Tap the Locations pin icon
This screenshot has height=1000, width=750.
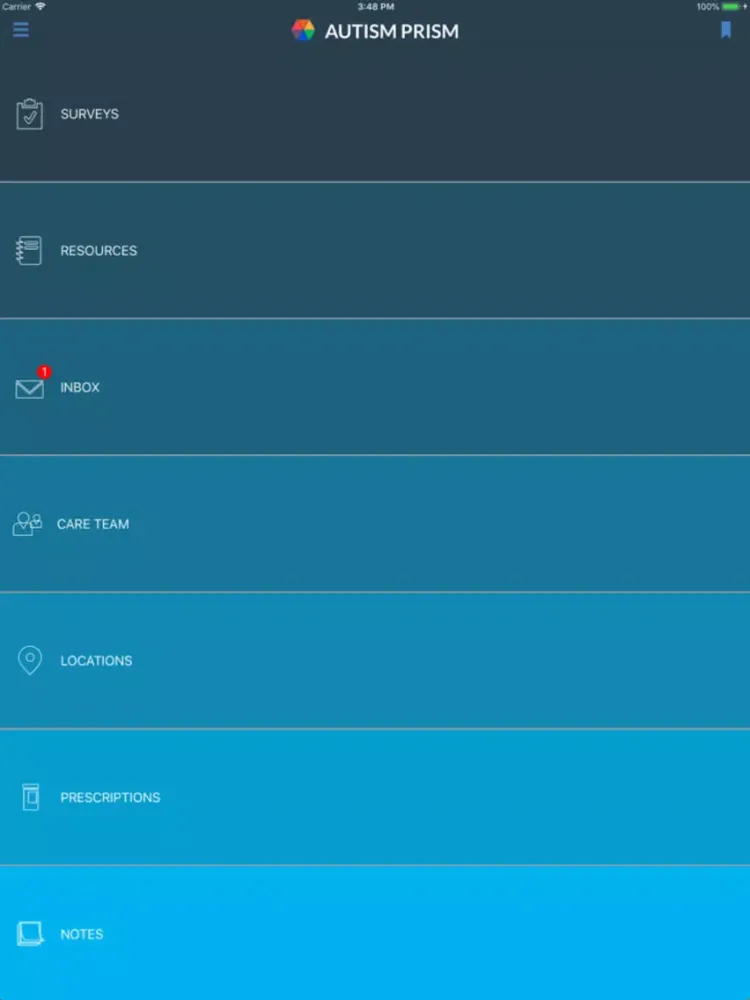[x=29, y=660]
